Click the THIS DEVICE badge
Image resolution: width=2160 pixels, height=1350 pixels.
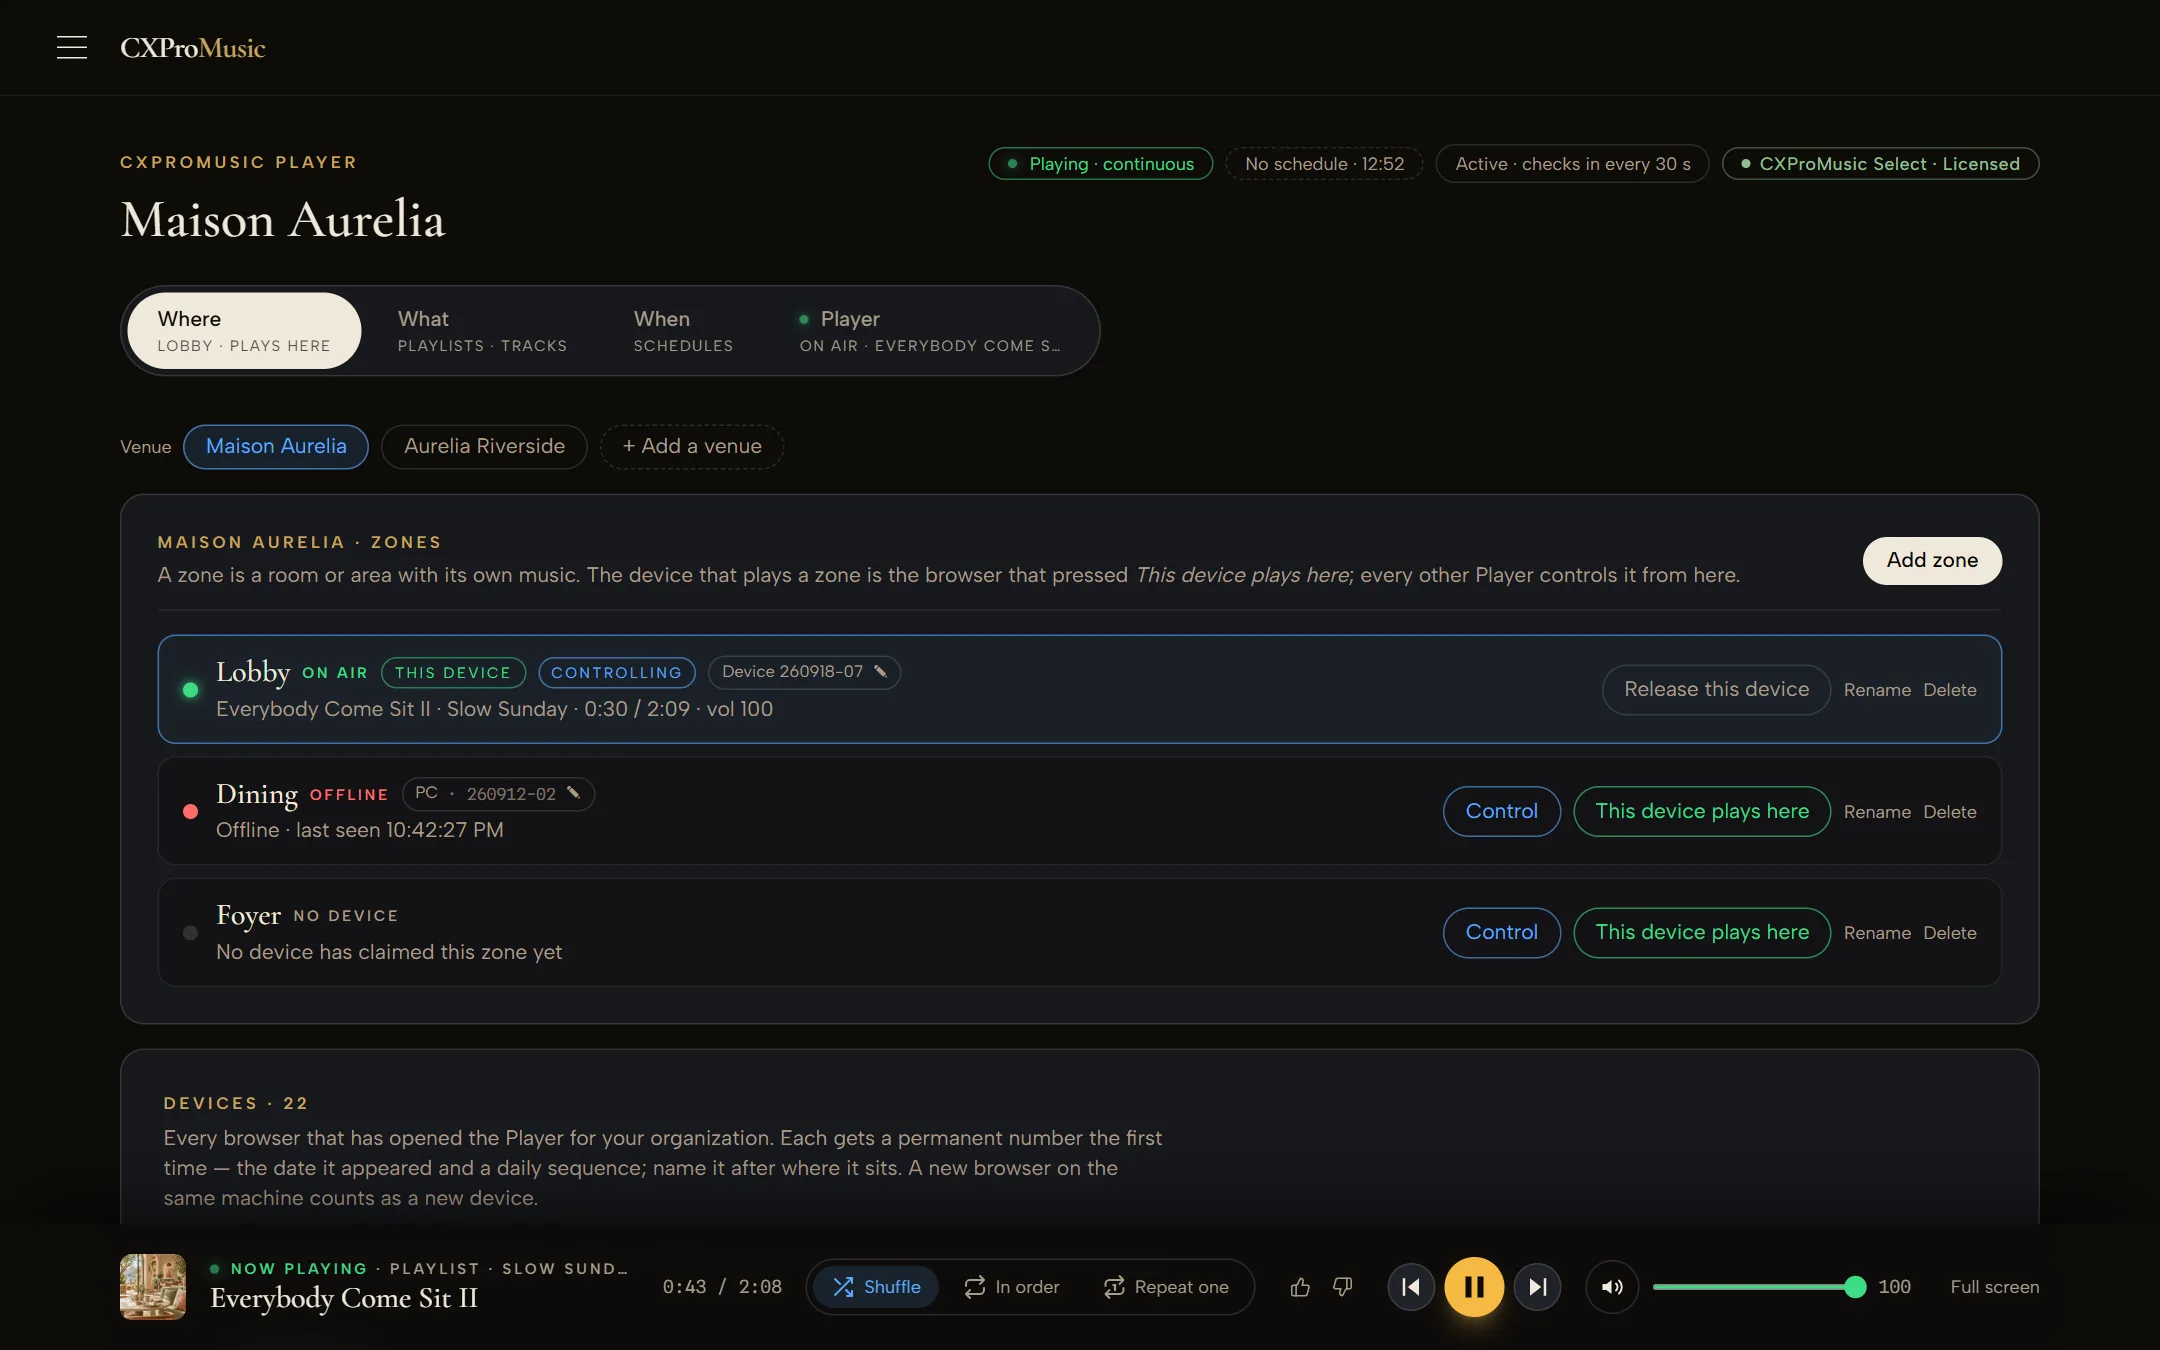pyautogui.click(x=453, y=672)
